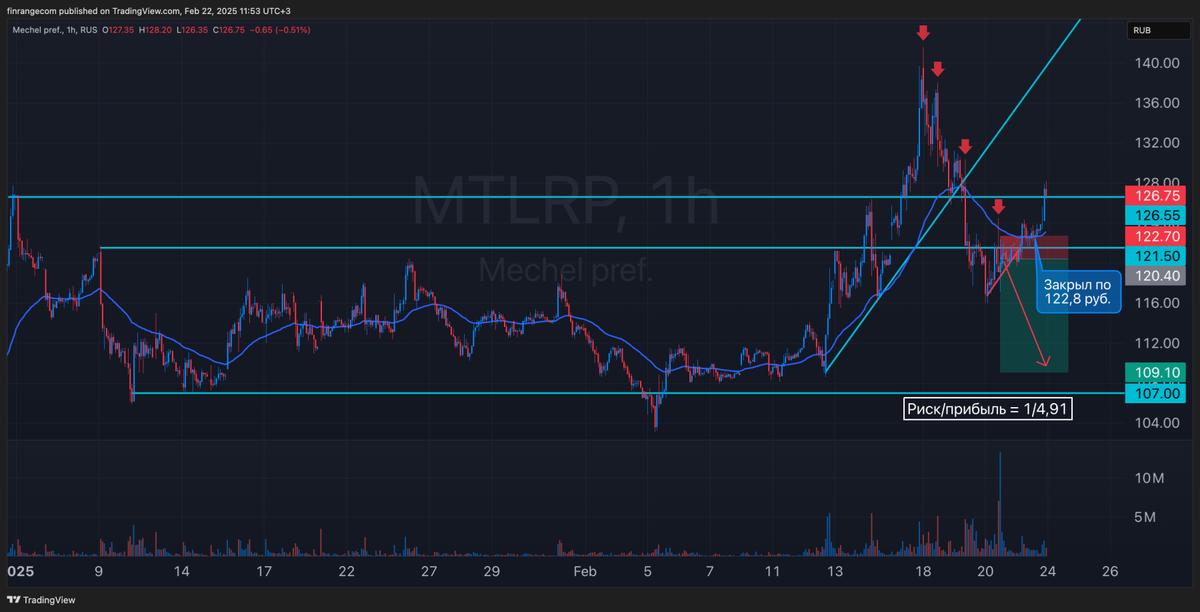Click date 26 on the time axis

click(1109, 572)
